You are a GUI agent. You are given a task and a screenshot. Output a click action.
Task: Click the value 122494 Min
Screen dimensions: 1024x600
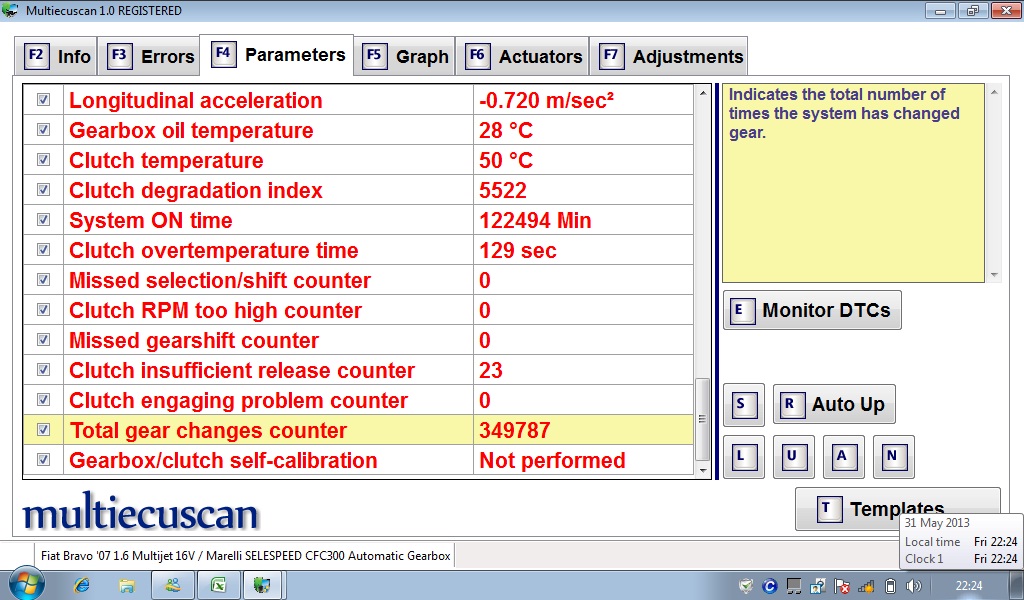[x=535, y=220]
